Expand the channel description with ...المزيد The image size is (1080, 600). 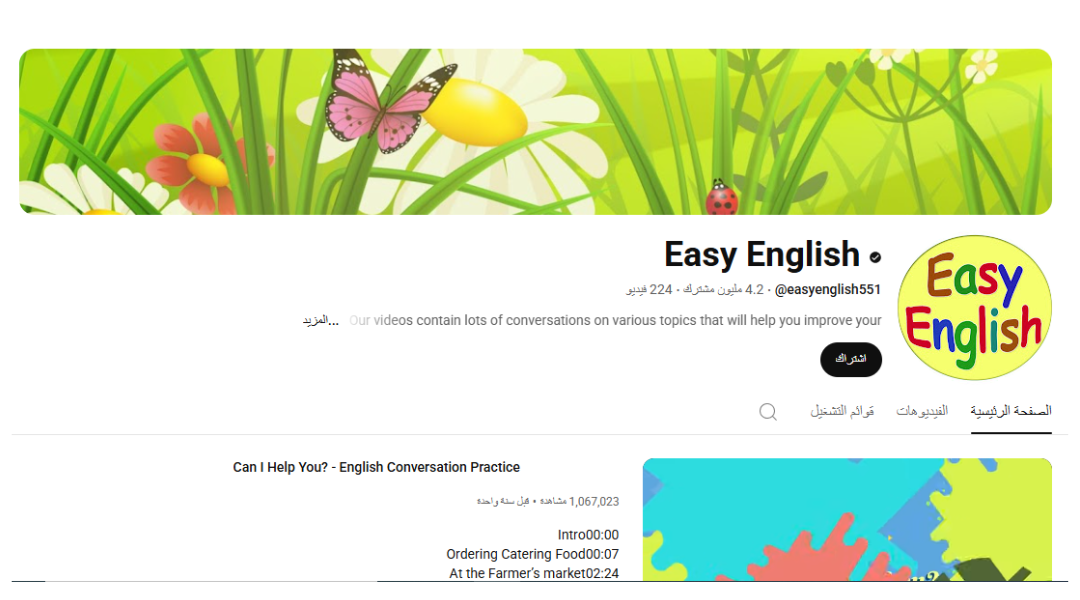click(x=321, y=320)
